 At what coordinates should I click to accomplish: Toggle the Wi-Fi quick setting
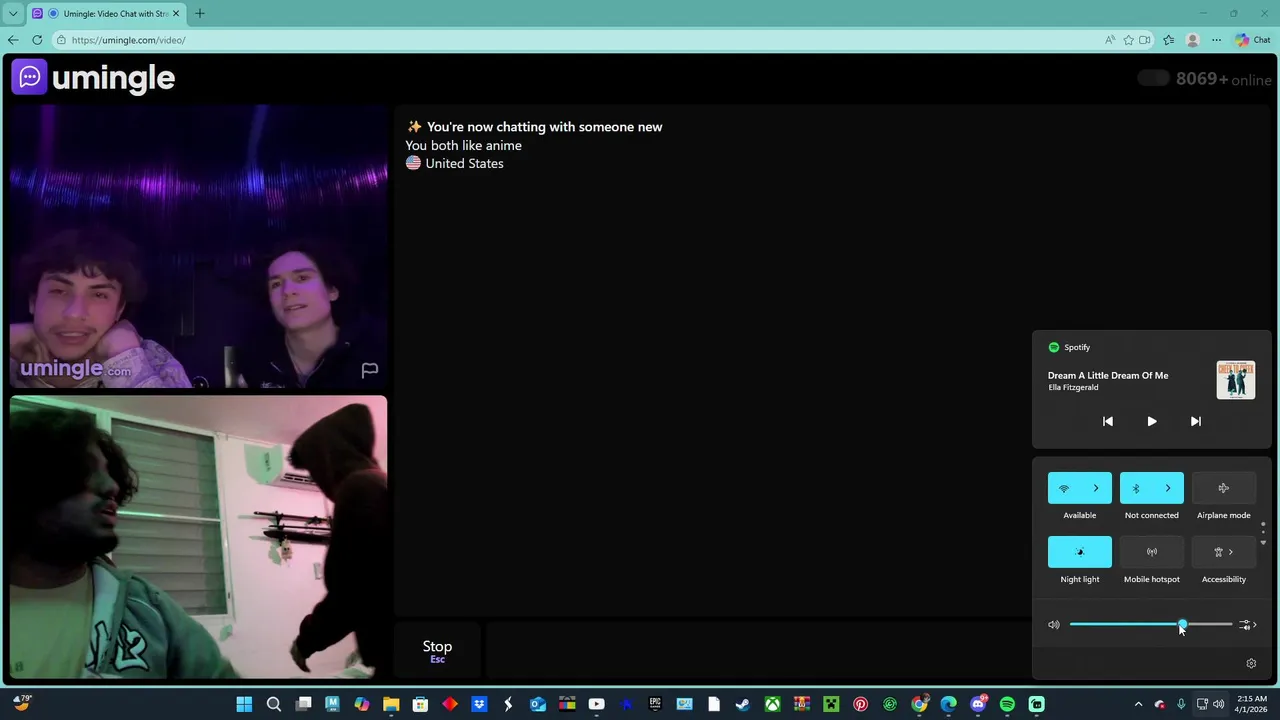coord(1064,488)
